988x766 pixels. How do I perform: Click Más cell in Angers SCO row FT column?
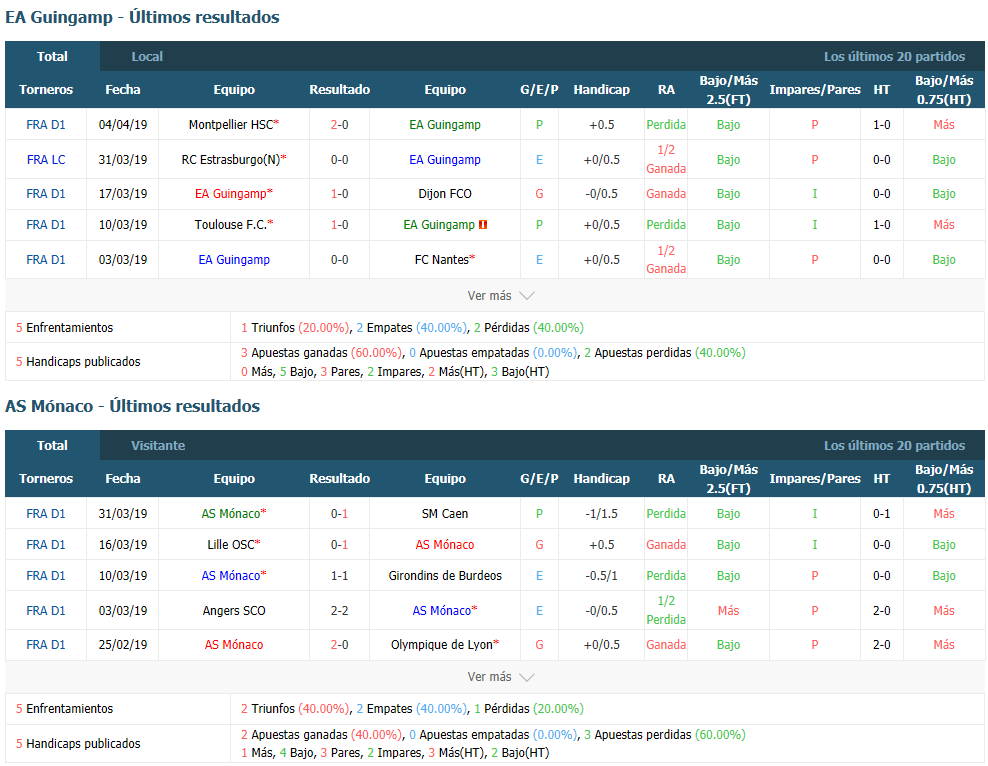click(x=728, y=610)
